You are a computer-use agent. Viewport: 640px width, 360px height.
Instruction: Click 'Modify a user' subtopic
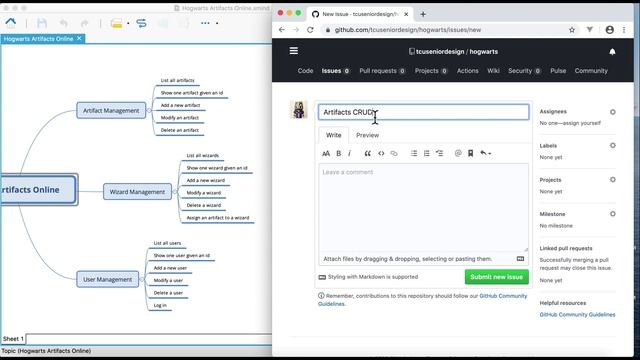tap(168, 280)
